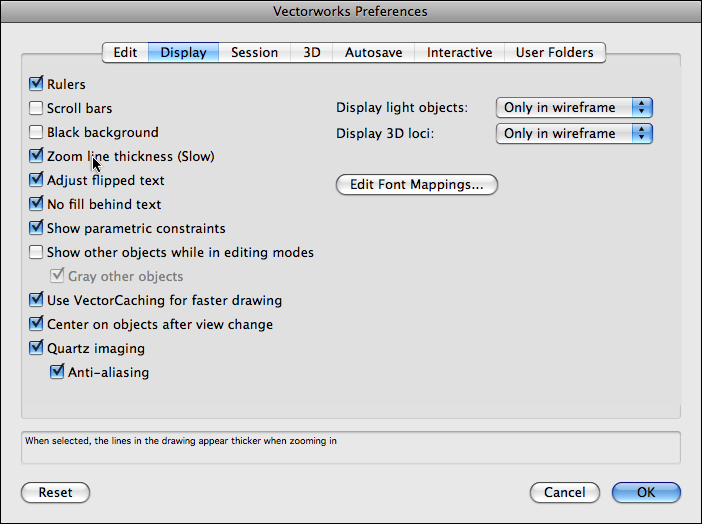This screenshot has height=524, width=702.
Task: Toggle Zoom line thickness (Slow)
Action: pos(37,157)
